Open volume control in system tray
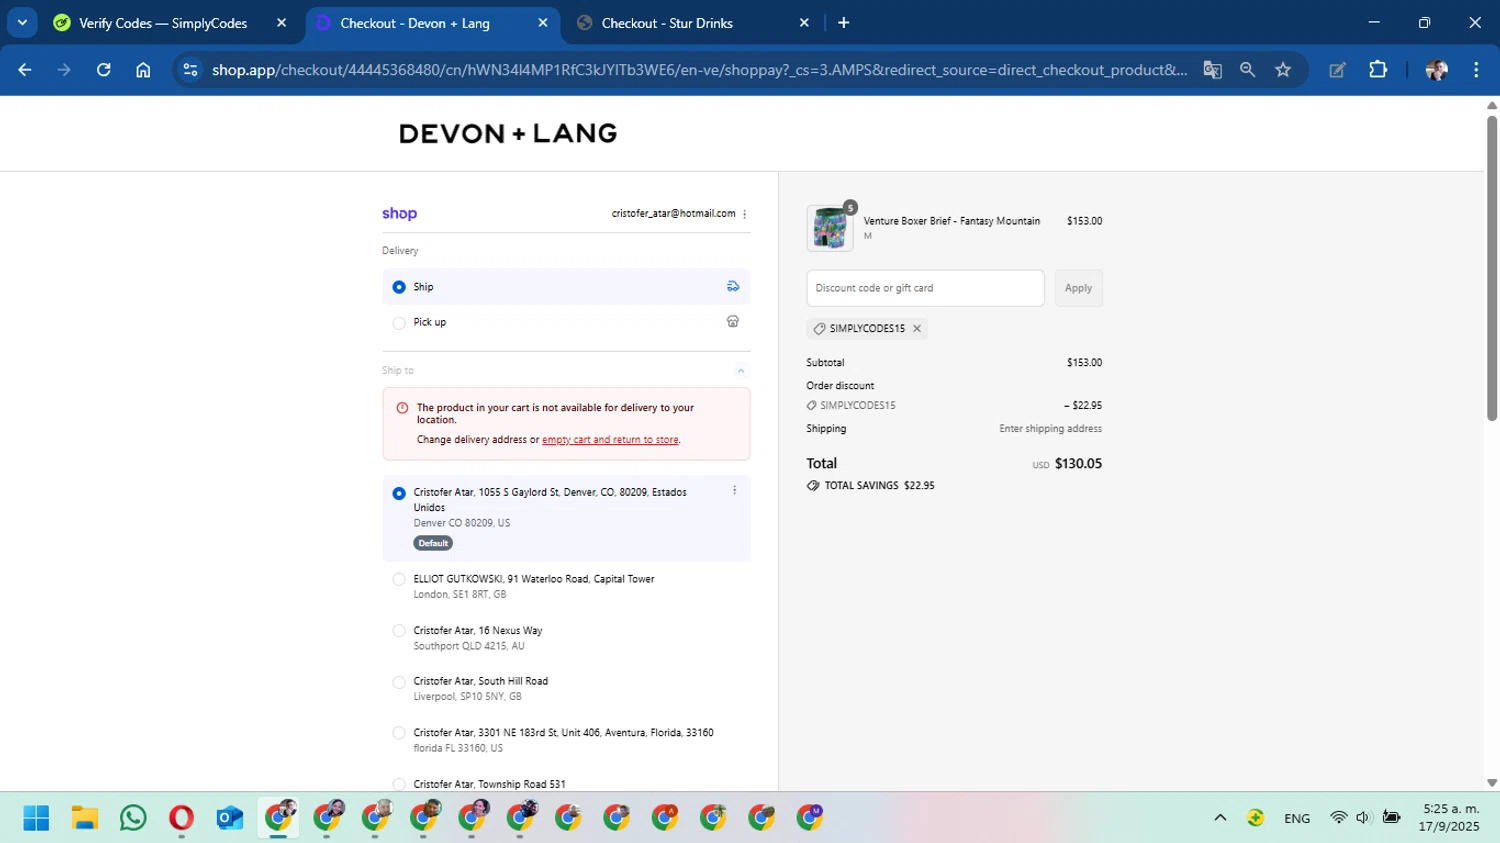Viewport: 1500px width, 843px height. pos(1363,818)
